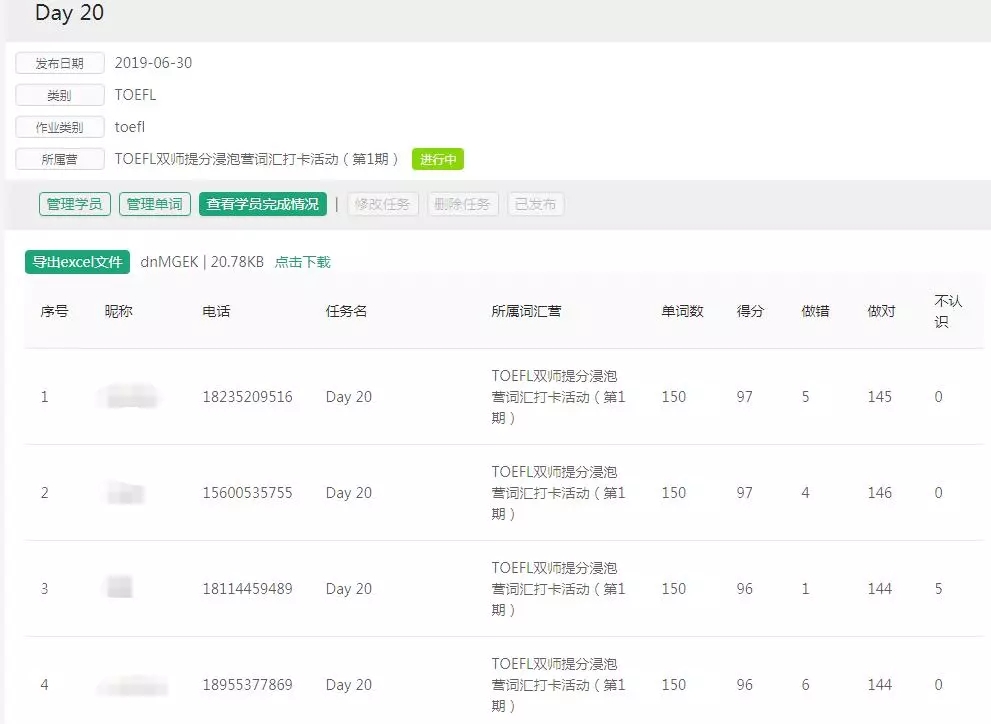Image resolution: width=991 pixels, height=724 pixels.
Task: Click the 单词数 column header
Action: (683, 311)
